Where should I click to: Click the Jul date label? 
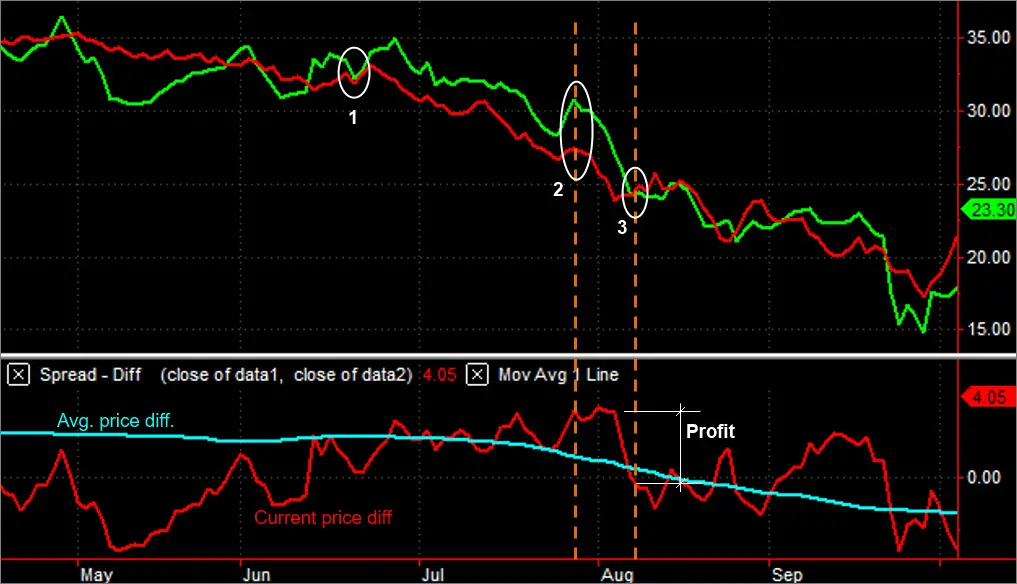(x=433, y=575)
